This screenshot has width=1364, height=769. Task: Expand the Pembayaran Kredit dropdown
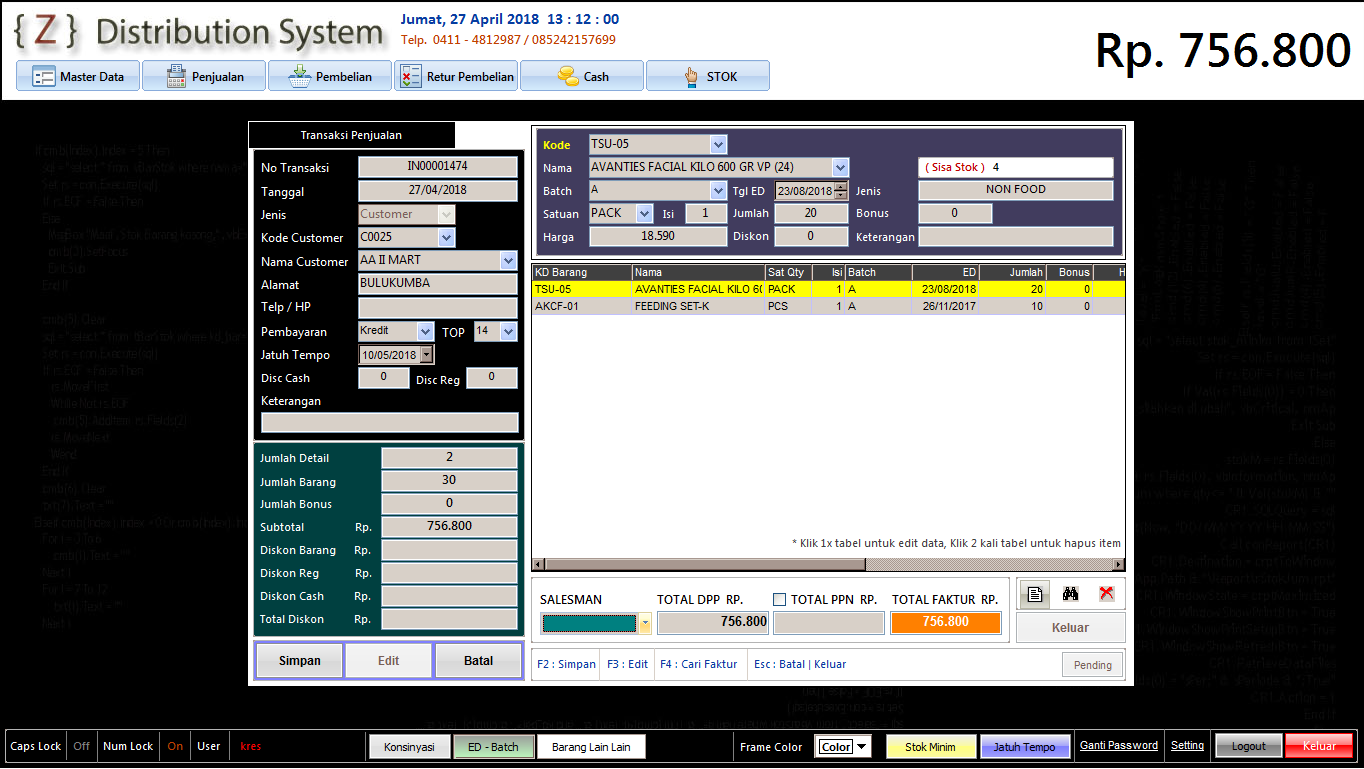click(x=425, y=331)
